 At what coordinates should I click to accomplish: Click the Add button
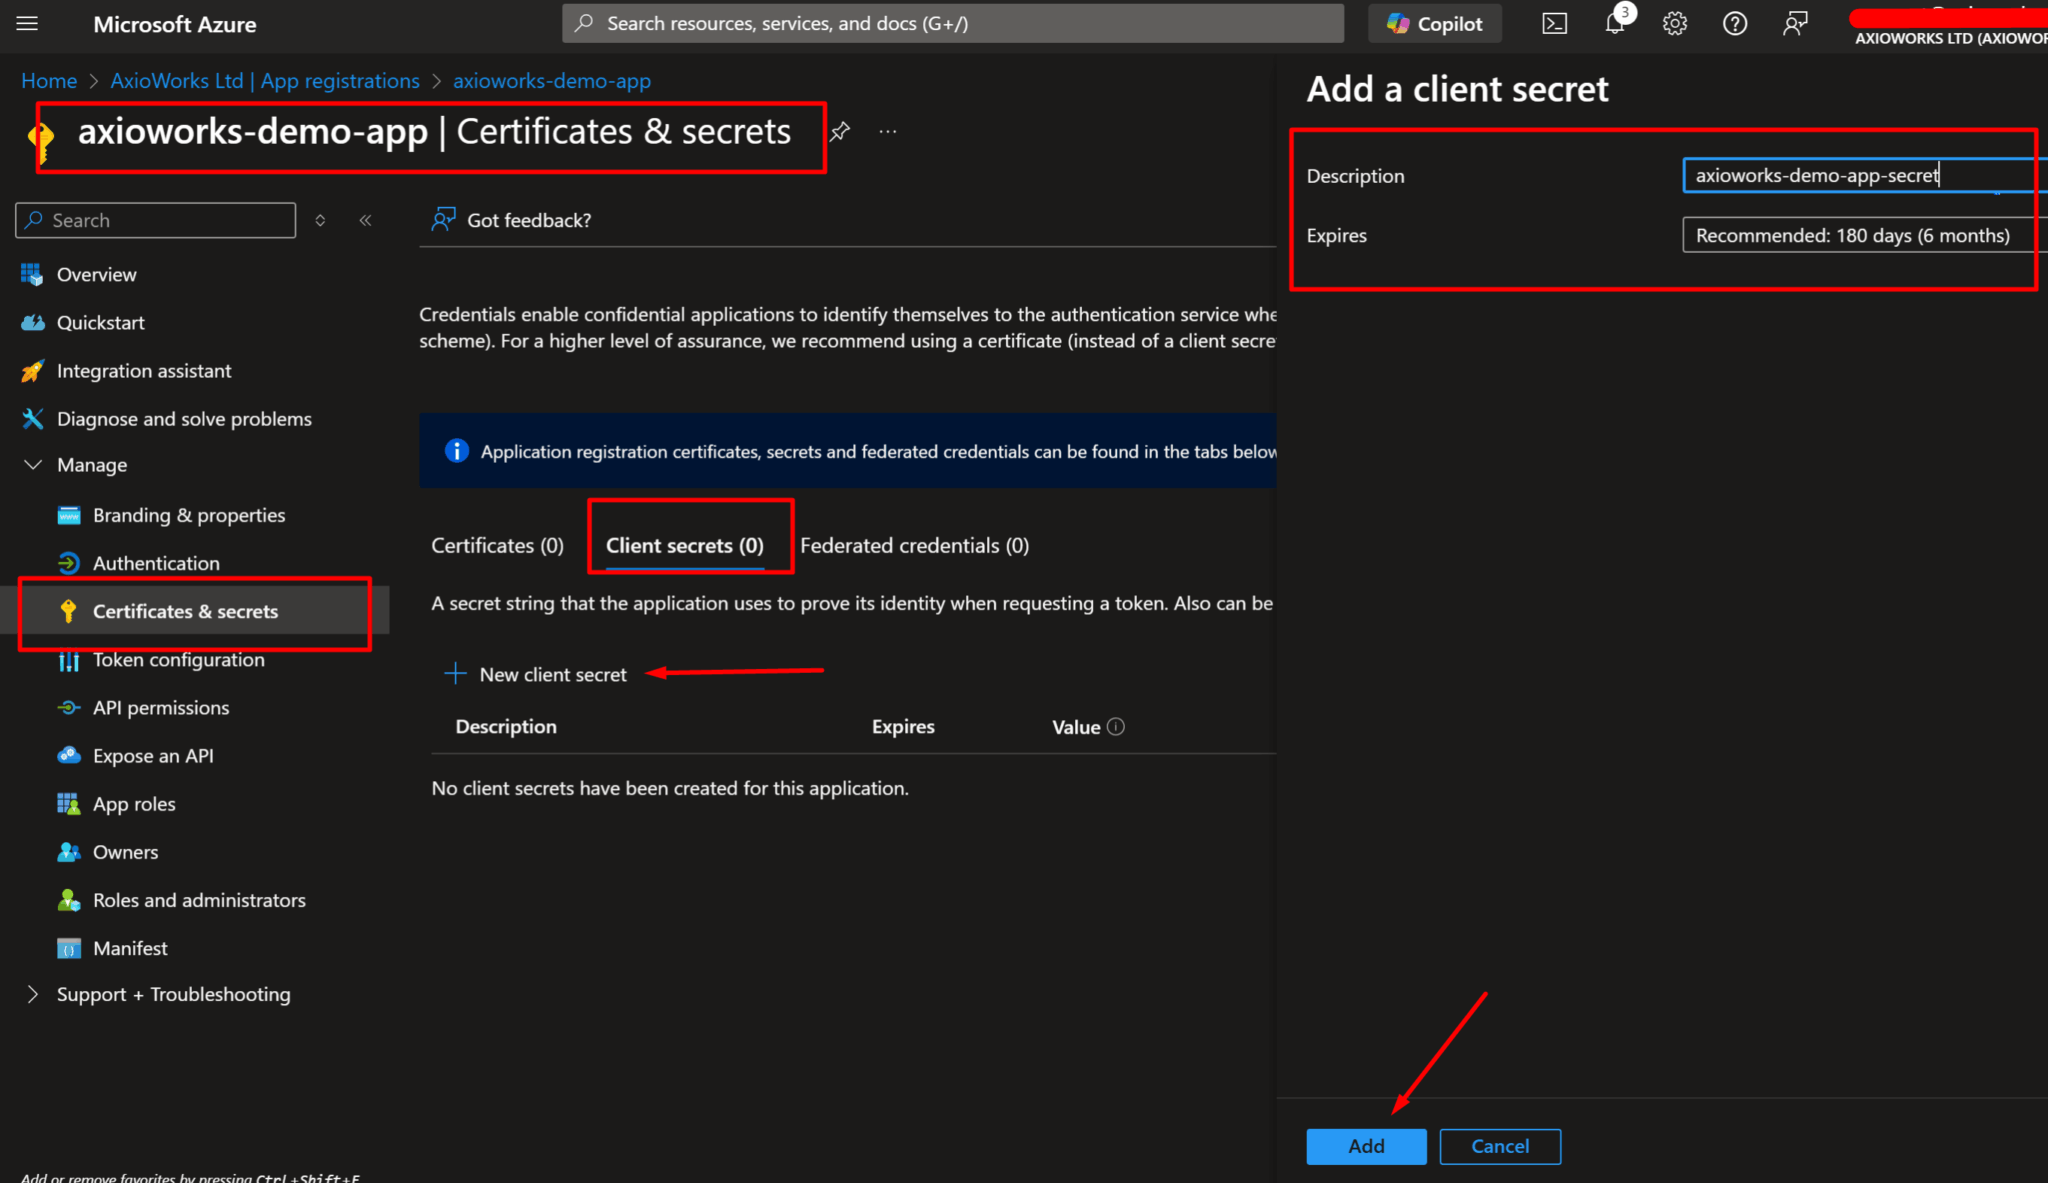click(1366, 1146)
